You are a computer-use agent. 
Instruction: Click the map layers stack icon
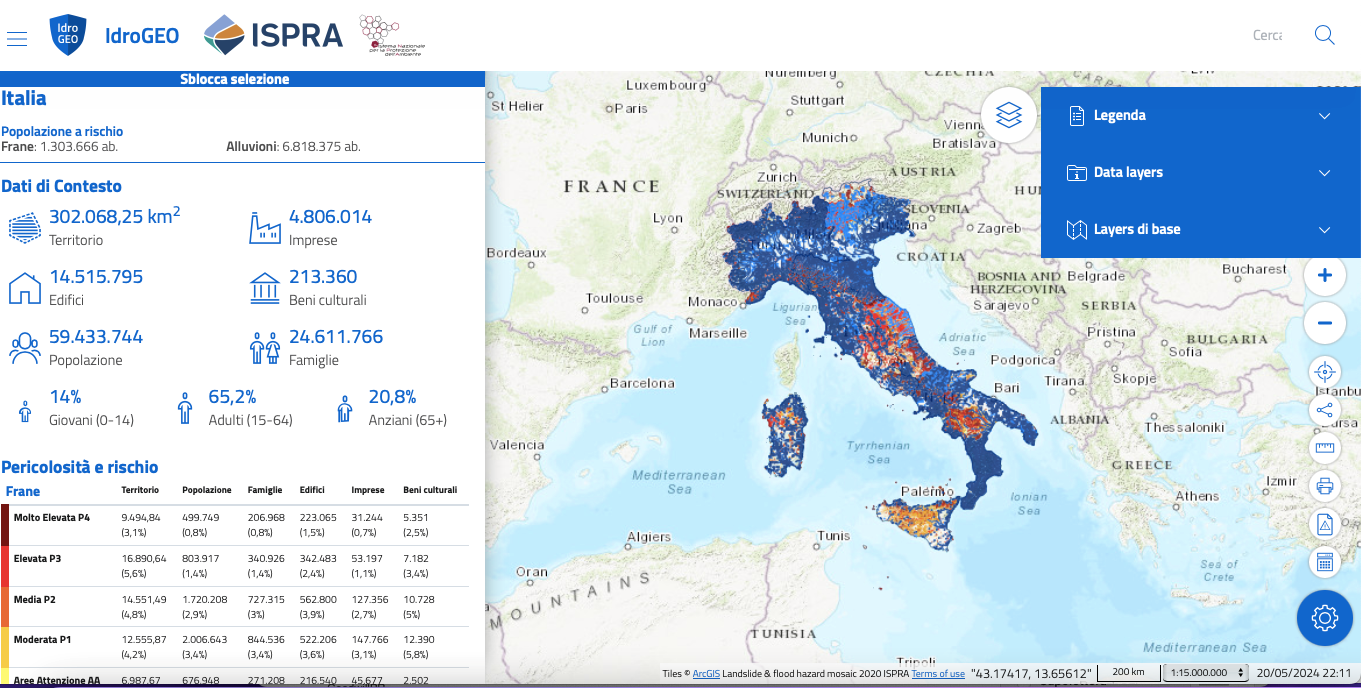click(1009, 116)
